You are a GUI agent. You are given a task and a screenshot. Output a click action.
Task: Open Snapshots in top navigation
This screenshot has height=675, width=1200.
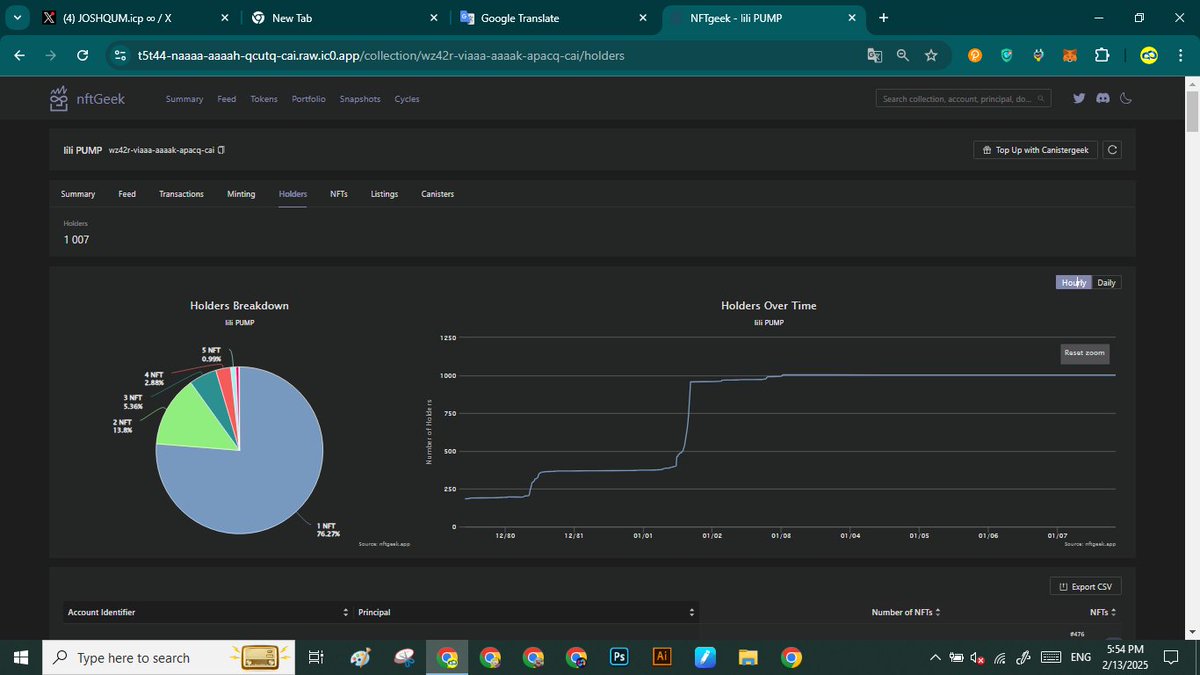click(360, 99)
